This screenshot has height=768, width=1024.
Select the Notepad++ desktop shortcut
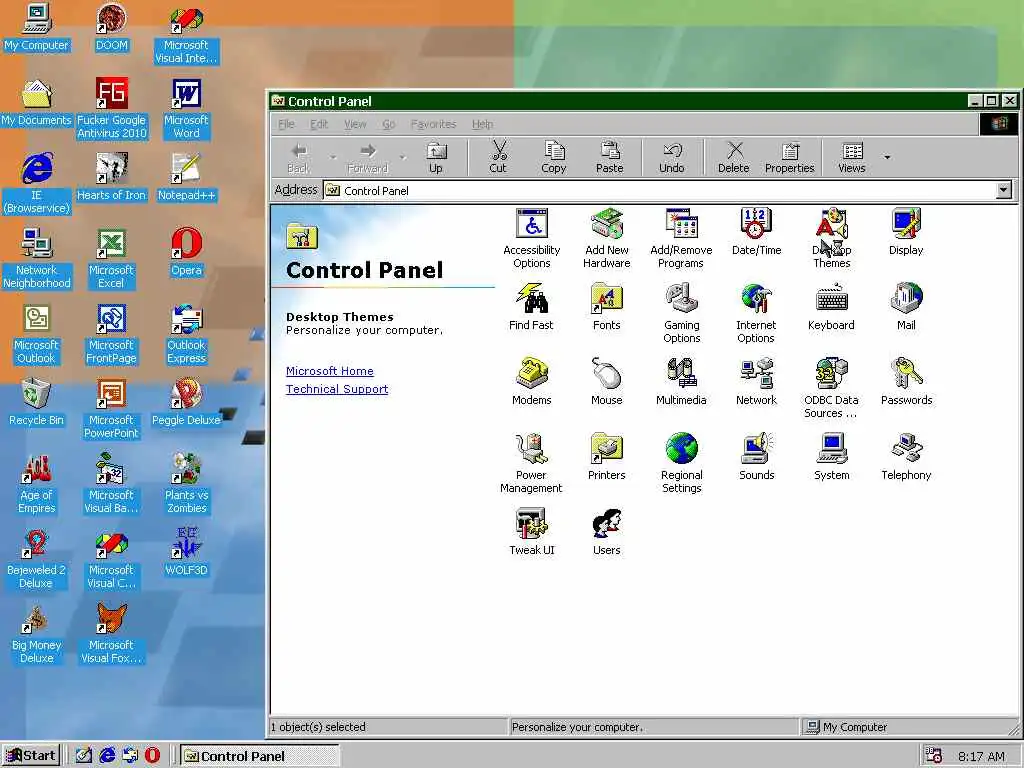click(186, 177)
